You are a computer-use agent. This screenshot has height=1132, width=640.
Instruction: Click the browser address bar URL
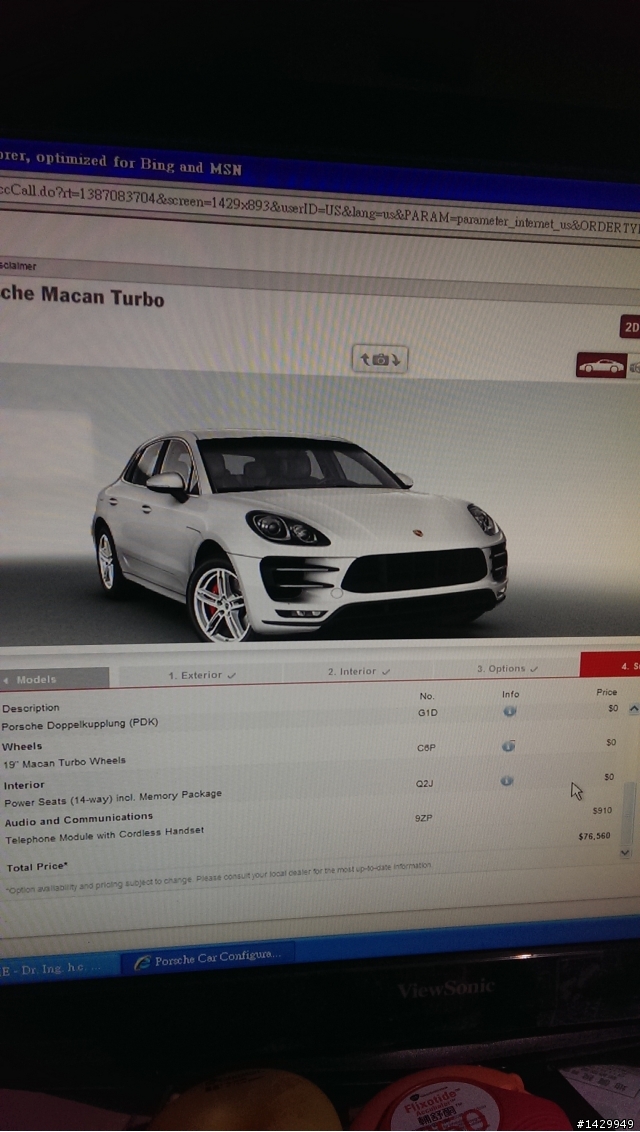click(320, 209)
